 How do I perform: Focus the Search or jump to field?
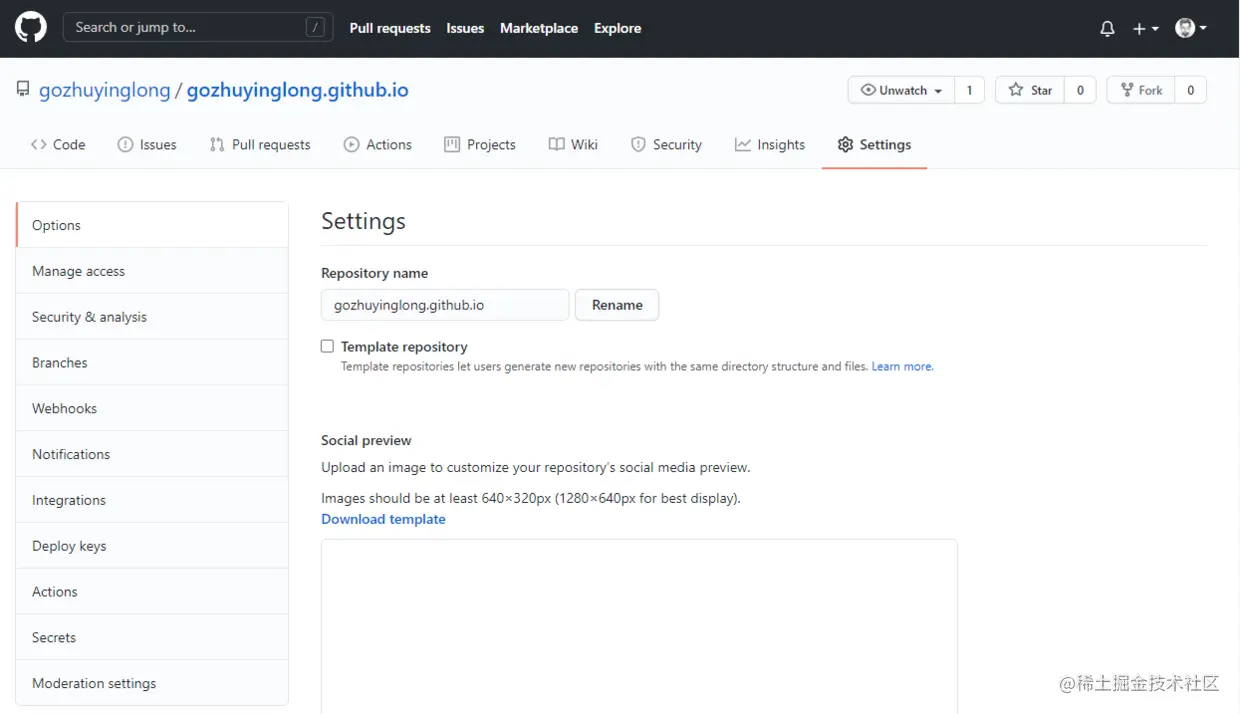(x=198, y=28)
